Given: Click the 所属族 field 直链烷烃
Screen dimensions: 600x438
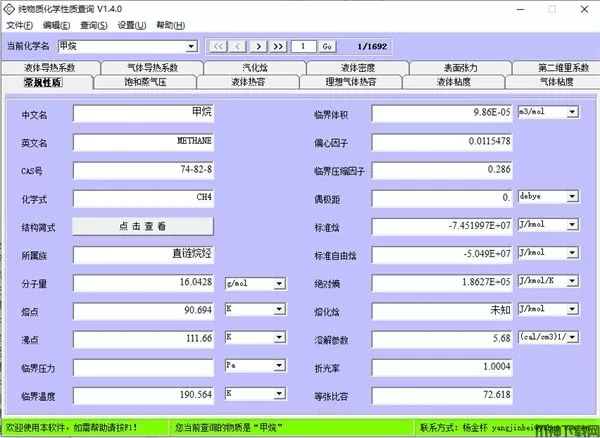Looking at the screenshot, I should (143, 255).
